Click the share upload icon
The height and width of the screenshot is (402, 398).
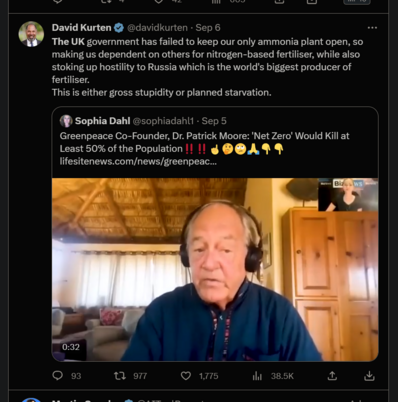coord(332,376)
